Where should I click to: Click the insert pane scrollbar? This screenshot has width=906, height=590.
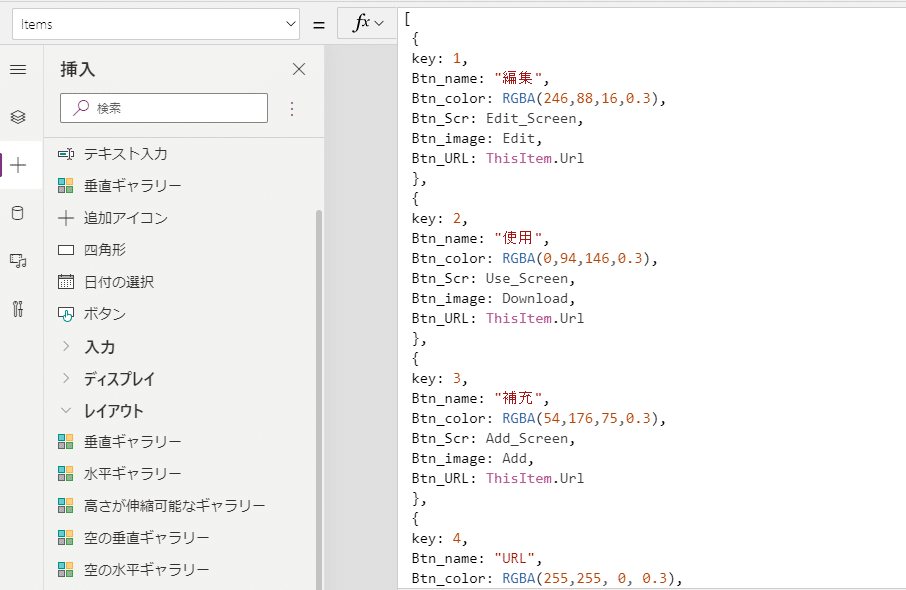pos(318,399)
